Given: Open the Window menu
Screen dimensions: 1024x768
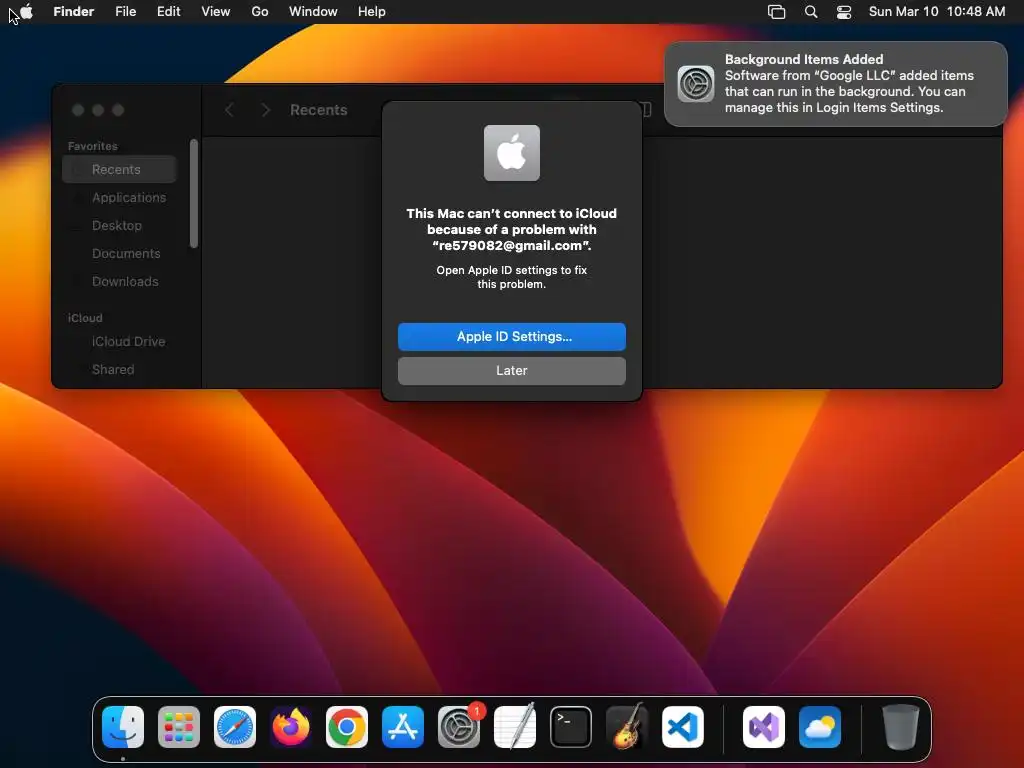Looking at the screenshot, I should (313, 12).
